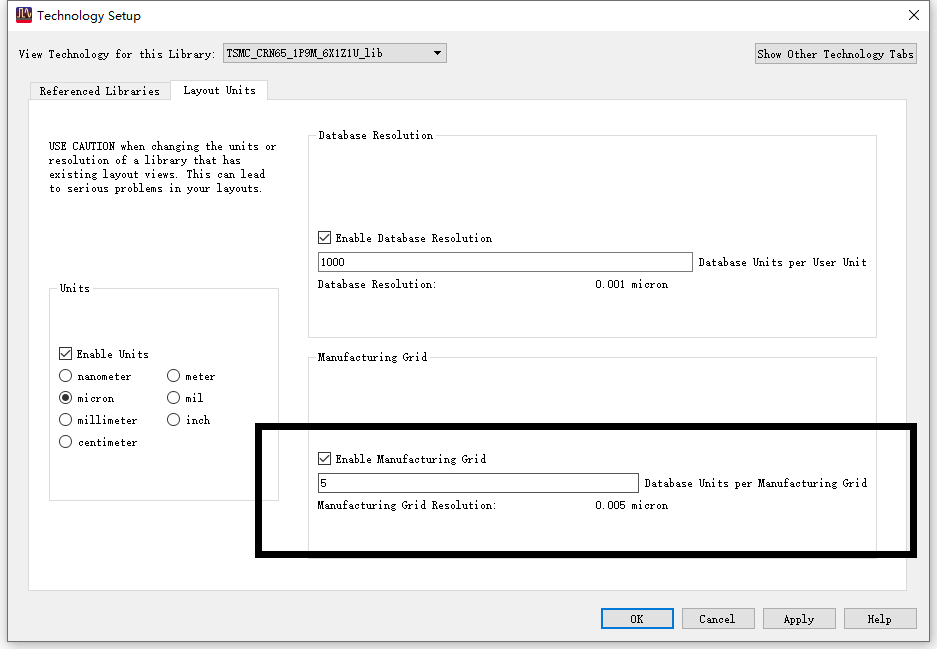Image resolution: width=937 pixels, height=649 pixels.
Task: Switch to the Referenced Libraries tab
Action: click(99, 91)
